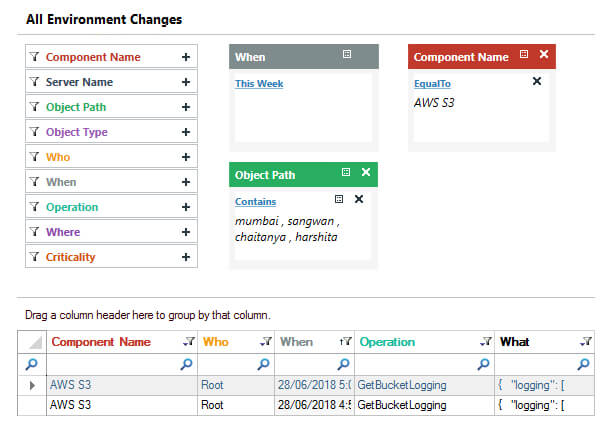Add an Object Path filter with plus

(186, 107)
